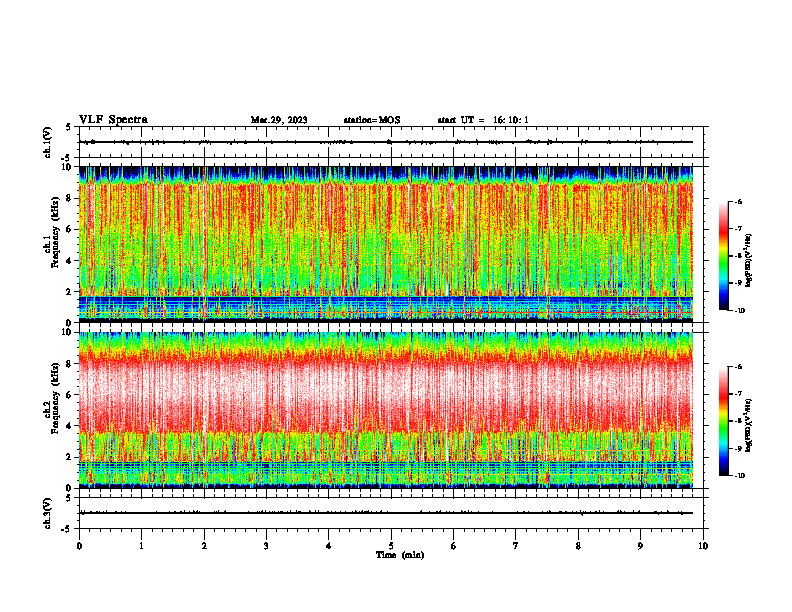Click the x-axis tick label "8" minutes
This screenshot has height=612, width=792.
pos(578,546)
